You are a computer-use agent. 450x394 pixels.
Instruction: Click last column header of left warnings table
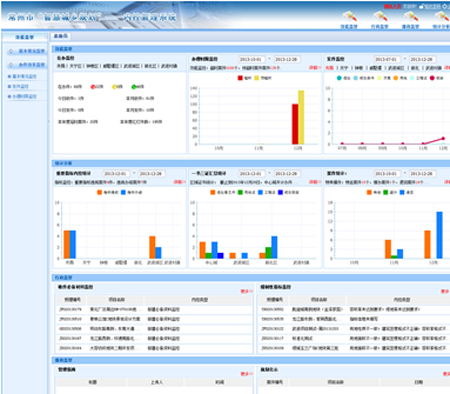pos(199,300)
